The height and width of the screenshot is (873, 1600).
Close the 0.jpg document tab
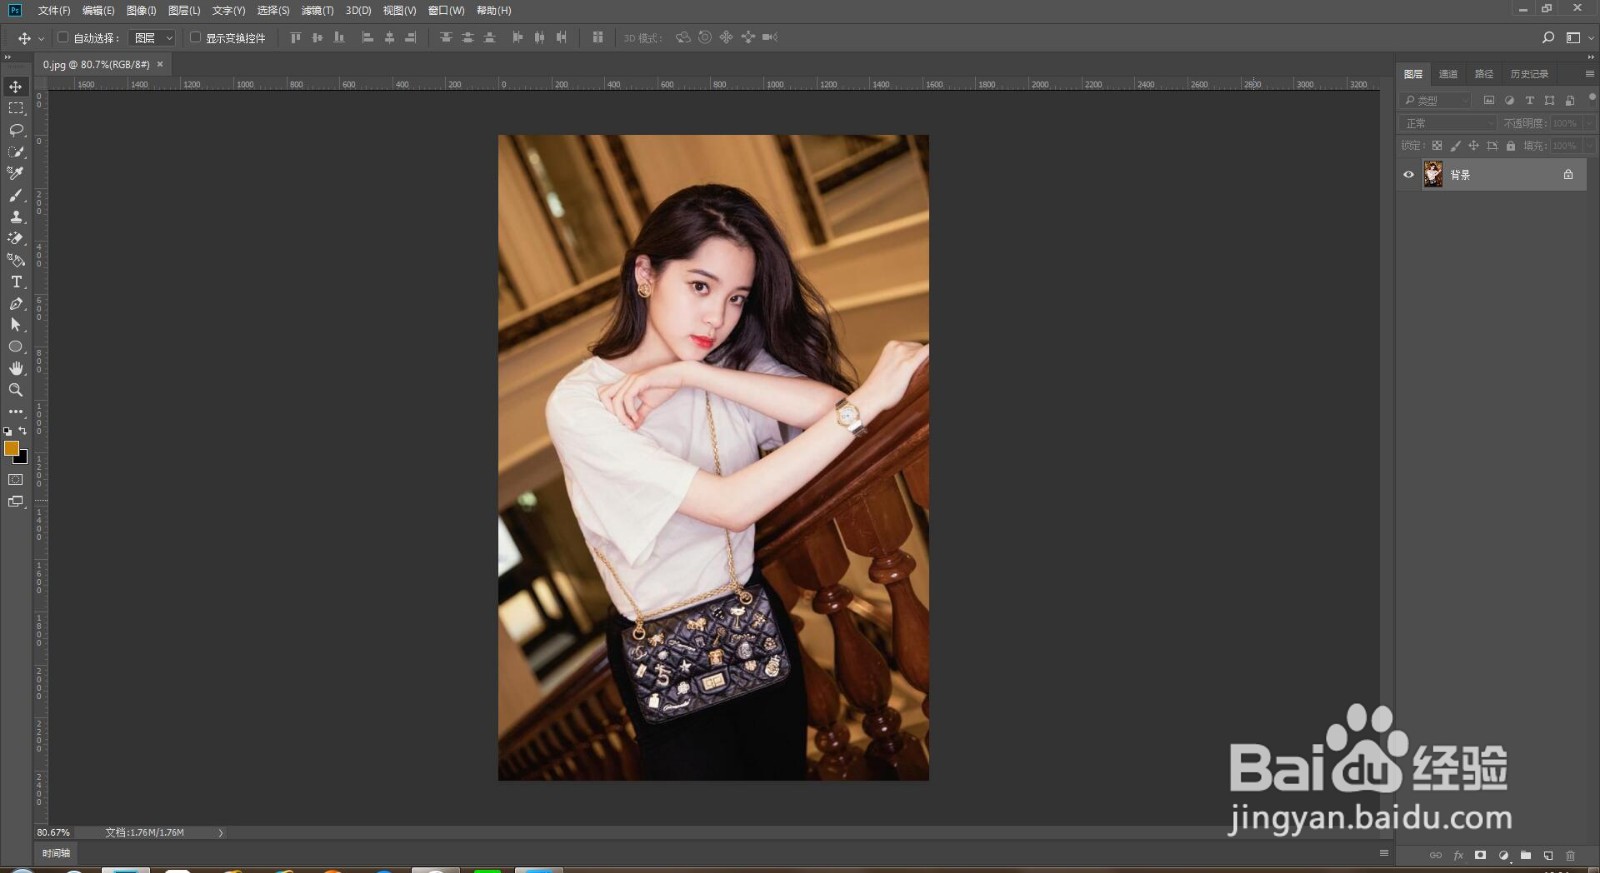[x=160, y=64]
